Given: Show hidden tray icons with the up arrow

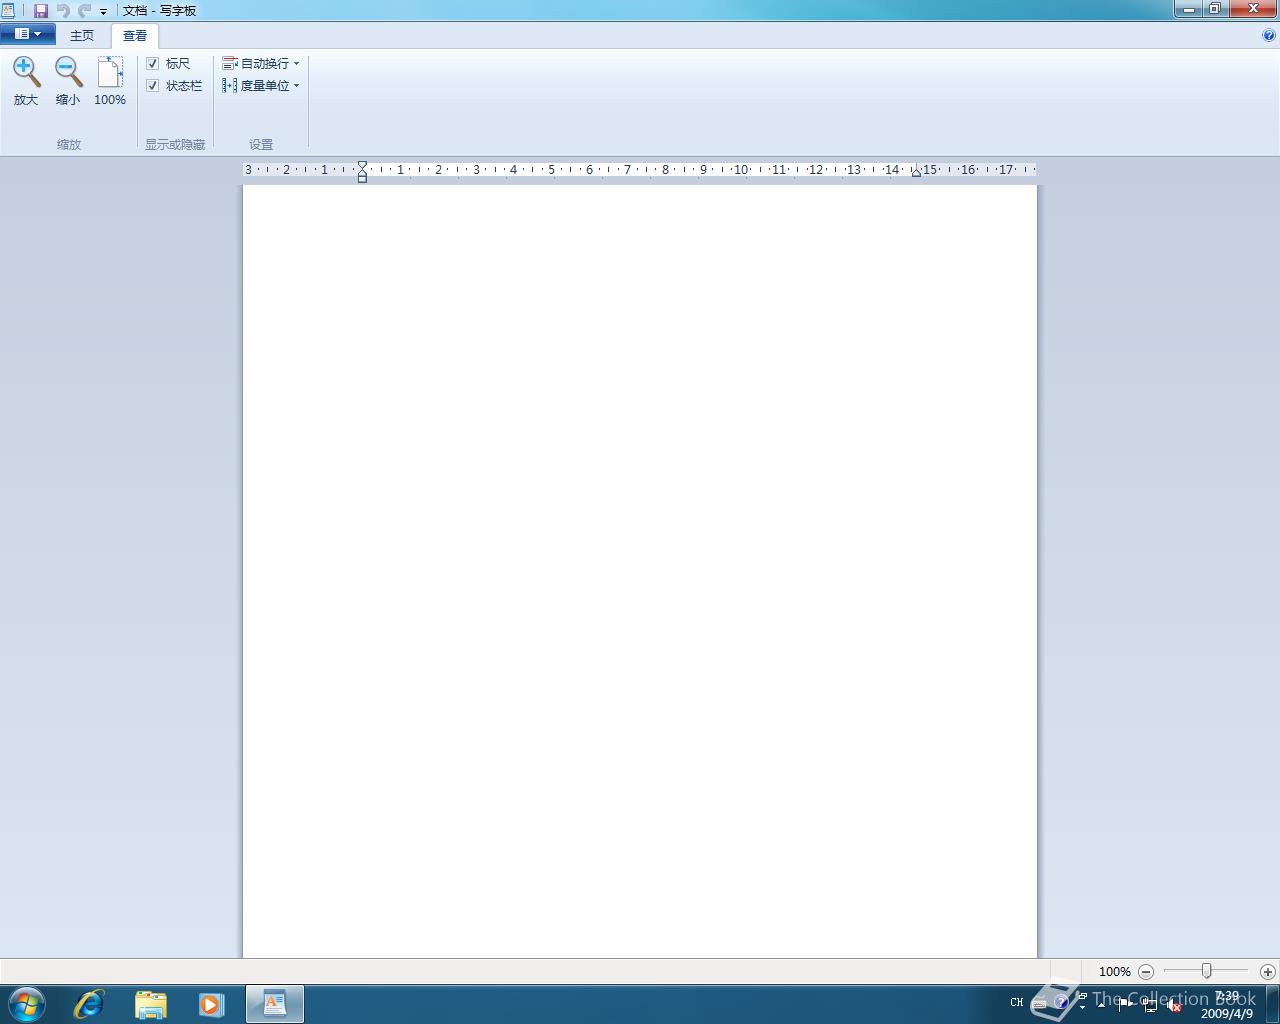Looking at the screenshot, I should (x=1102, y=1004).
